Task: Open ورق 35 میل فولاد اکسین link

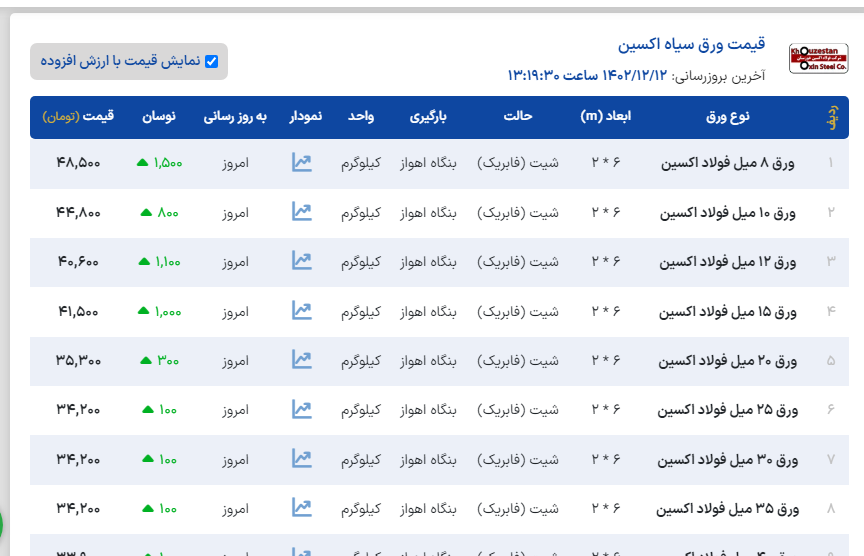Action: pyautogui.click(x=728, y=509)
